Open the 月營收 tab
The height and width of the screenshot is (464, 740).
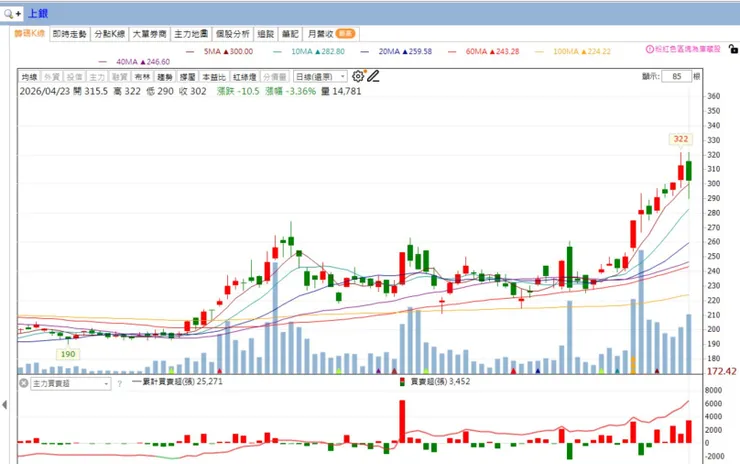331,34
